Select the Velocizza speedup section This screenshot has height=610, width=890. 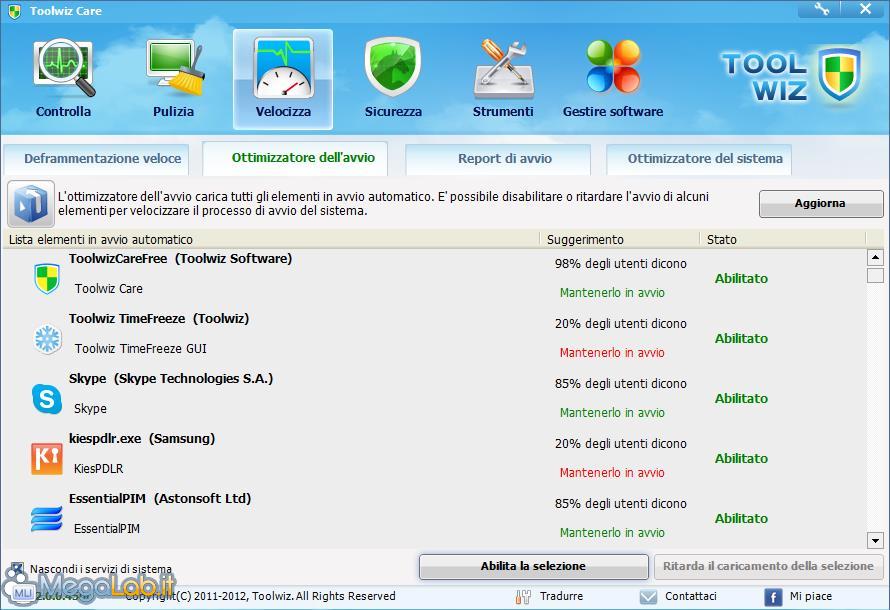(283, 79)
